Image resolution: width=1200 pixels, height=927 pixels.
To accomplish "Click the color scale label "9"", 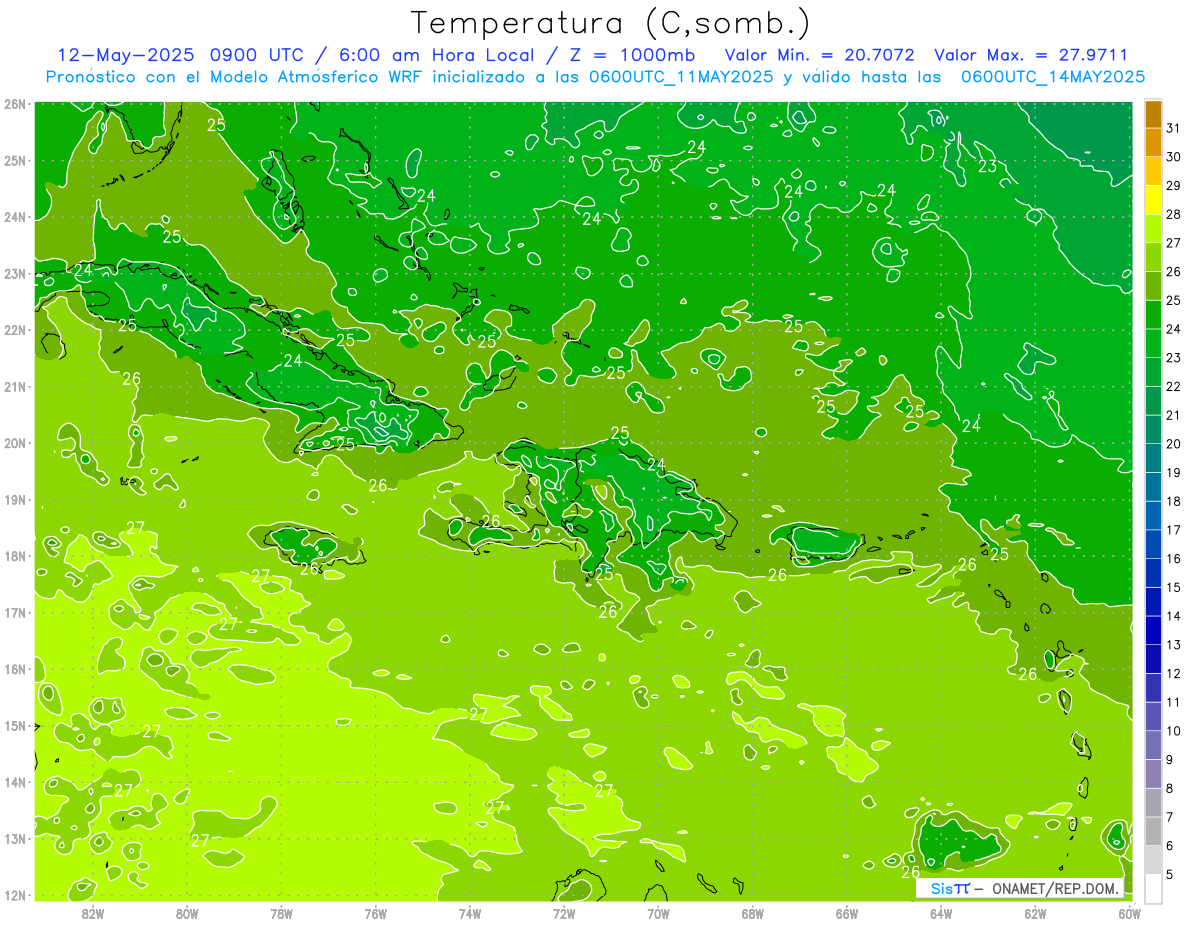I will (x=1170, y=759).
